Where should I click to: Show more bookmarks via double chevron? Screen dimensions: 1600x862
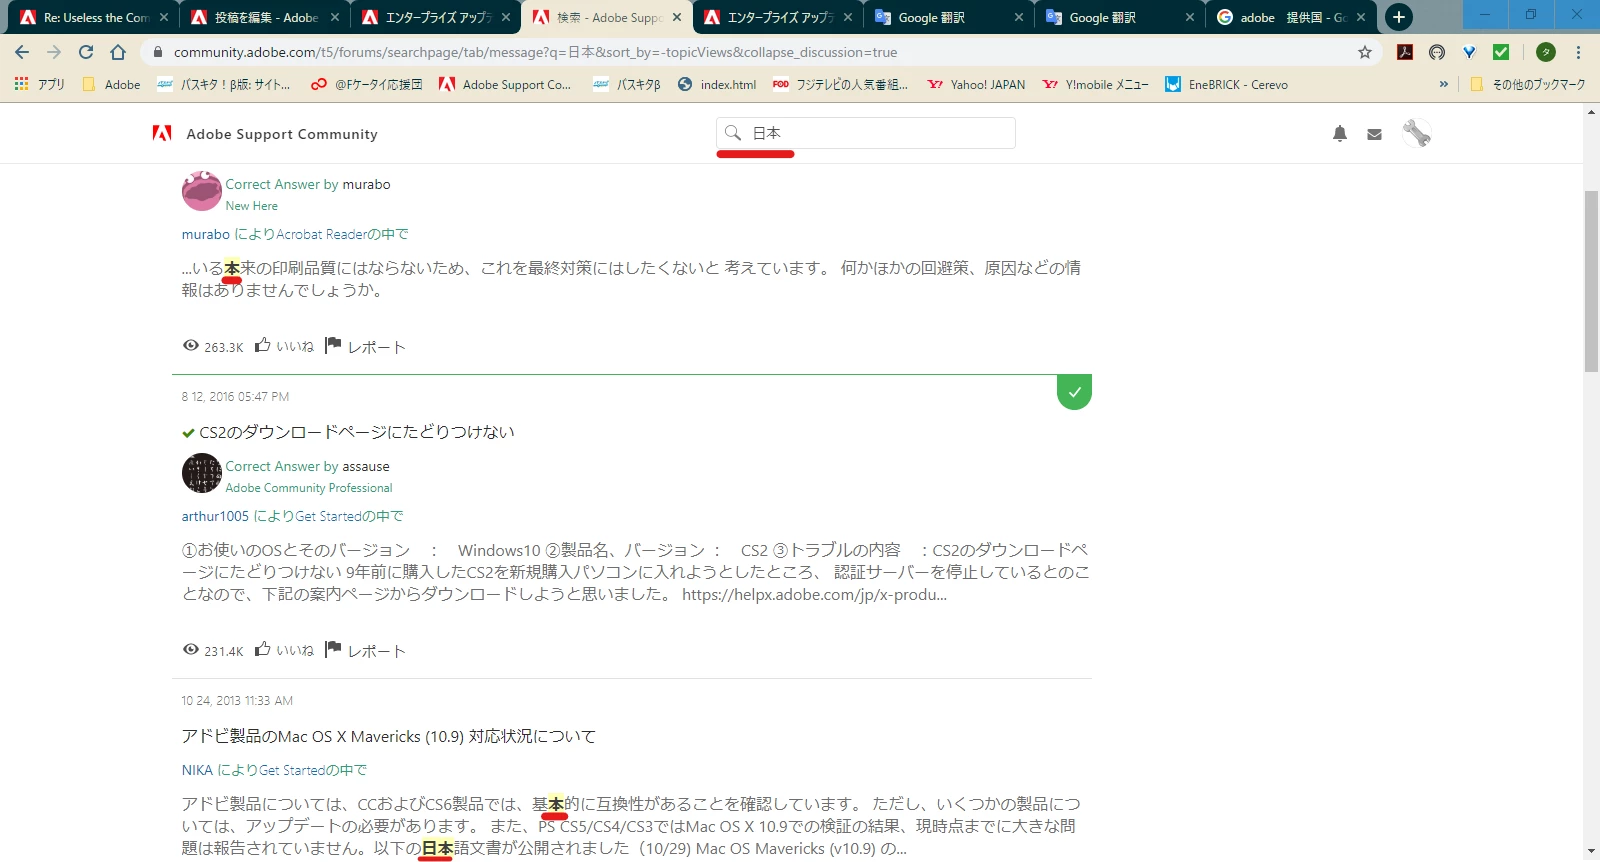pos(1443,85)
